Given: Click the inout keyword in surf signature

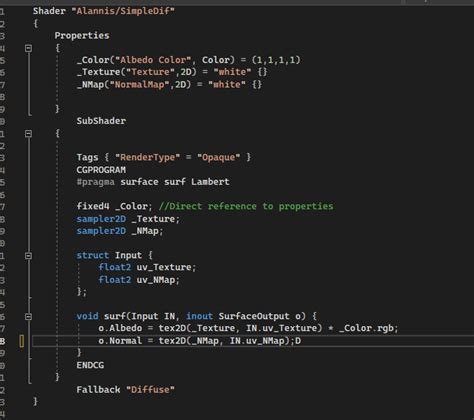Looking at the screenshot, I should pyautogui.click(x=199, y=316).
